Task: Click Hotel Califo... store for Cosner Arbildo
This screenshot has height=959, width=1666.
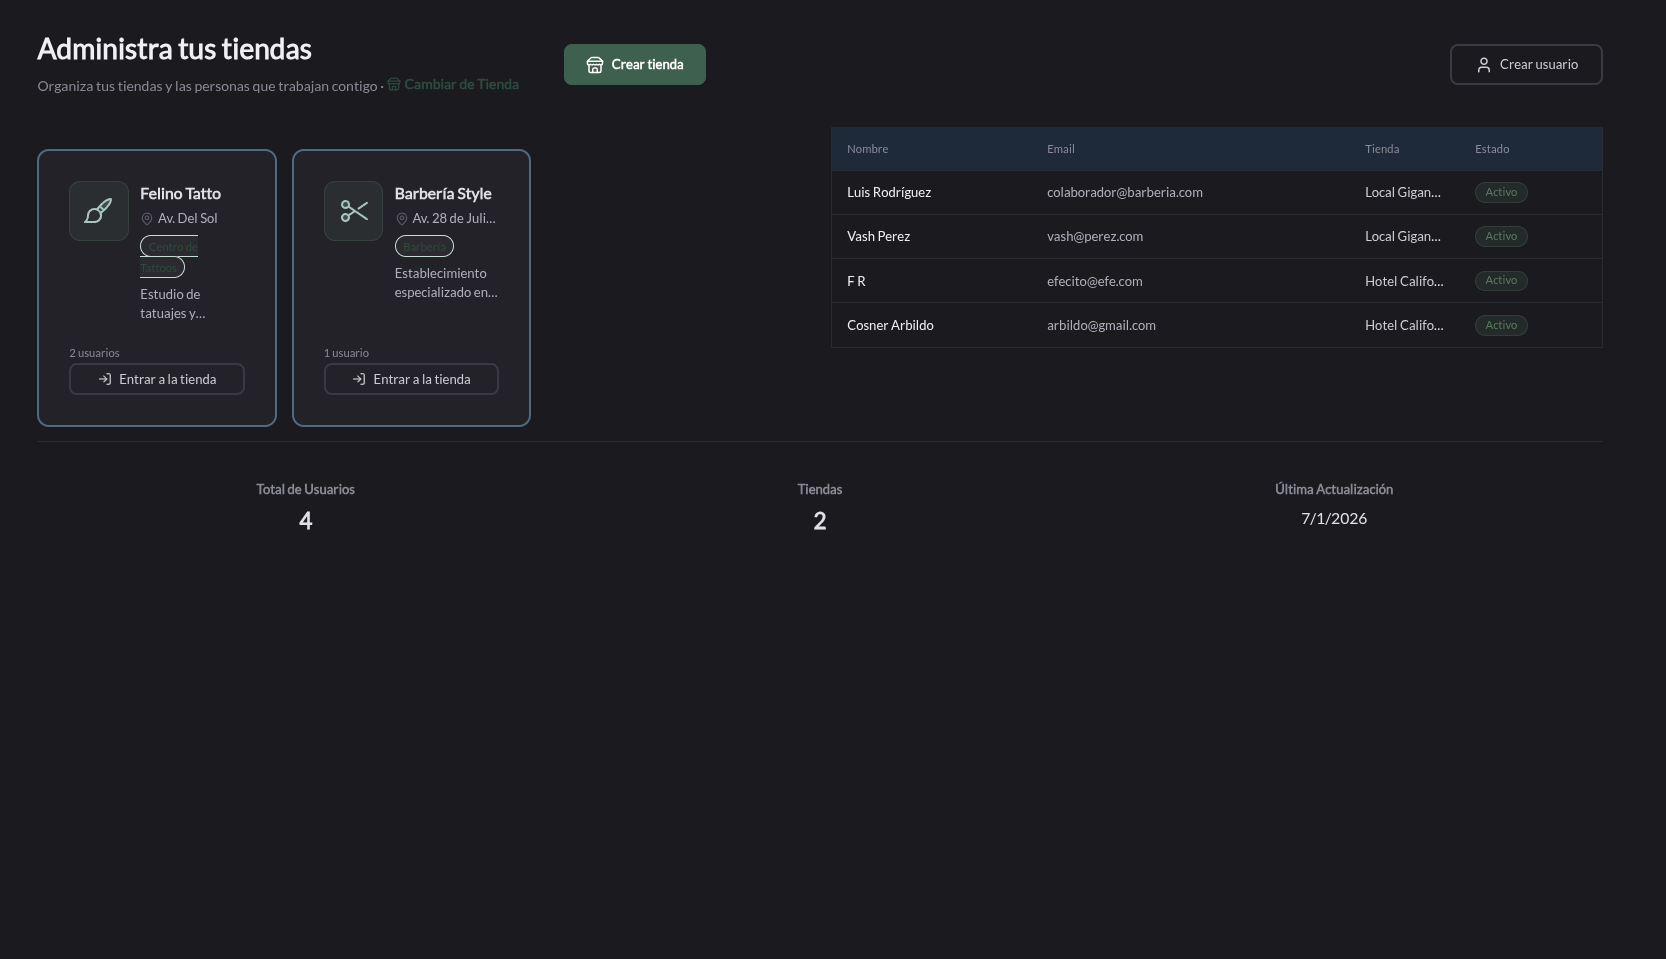Action: [x=1404, y=325]
